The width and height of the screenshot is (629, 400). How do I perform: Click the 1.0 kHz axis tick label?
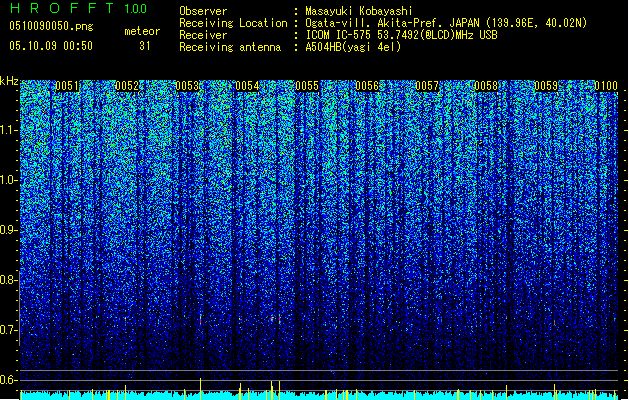click(x=9, y=181)
